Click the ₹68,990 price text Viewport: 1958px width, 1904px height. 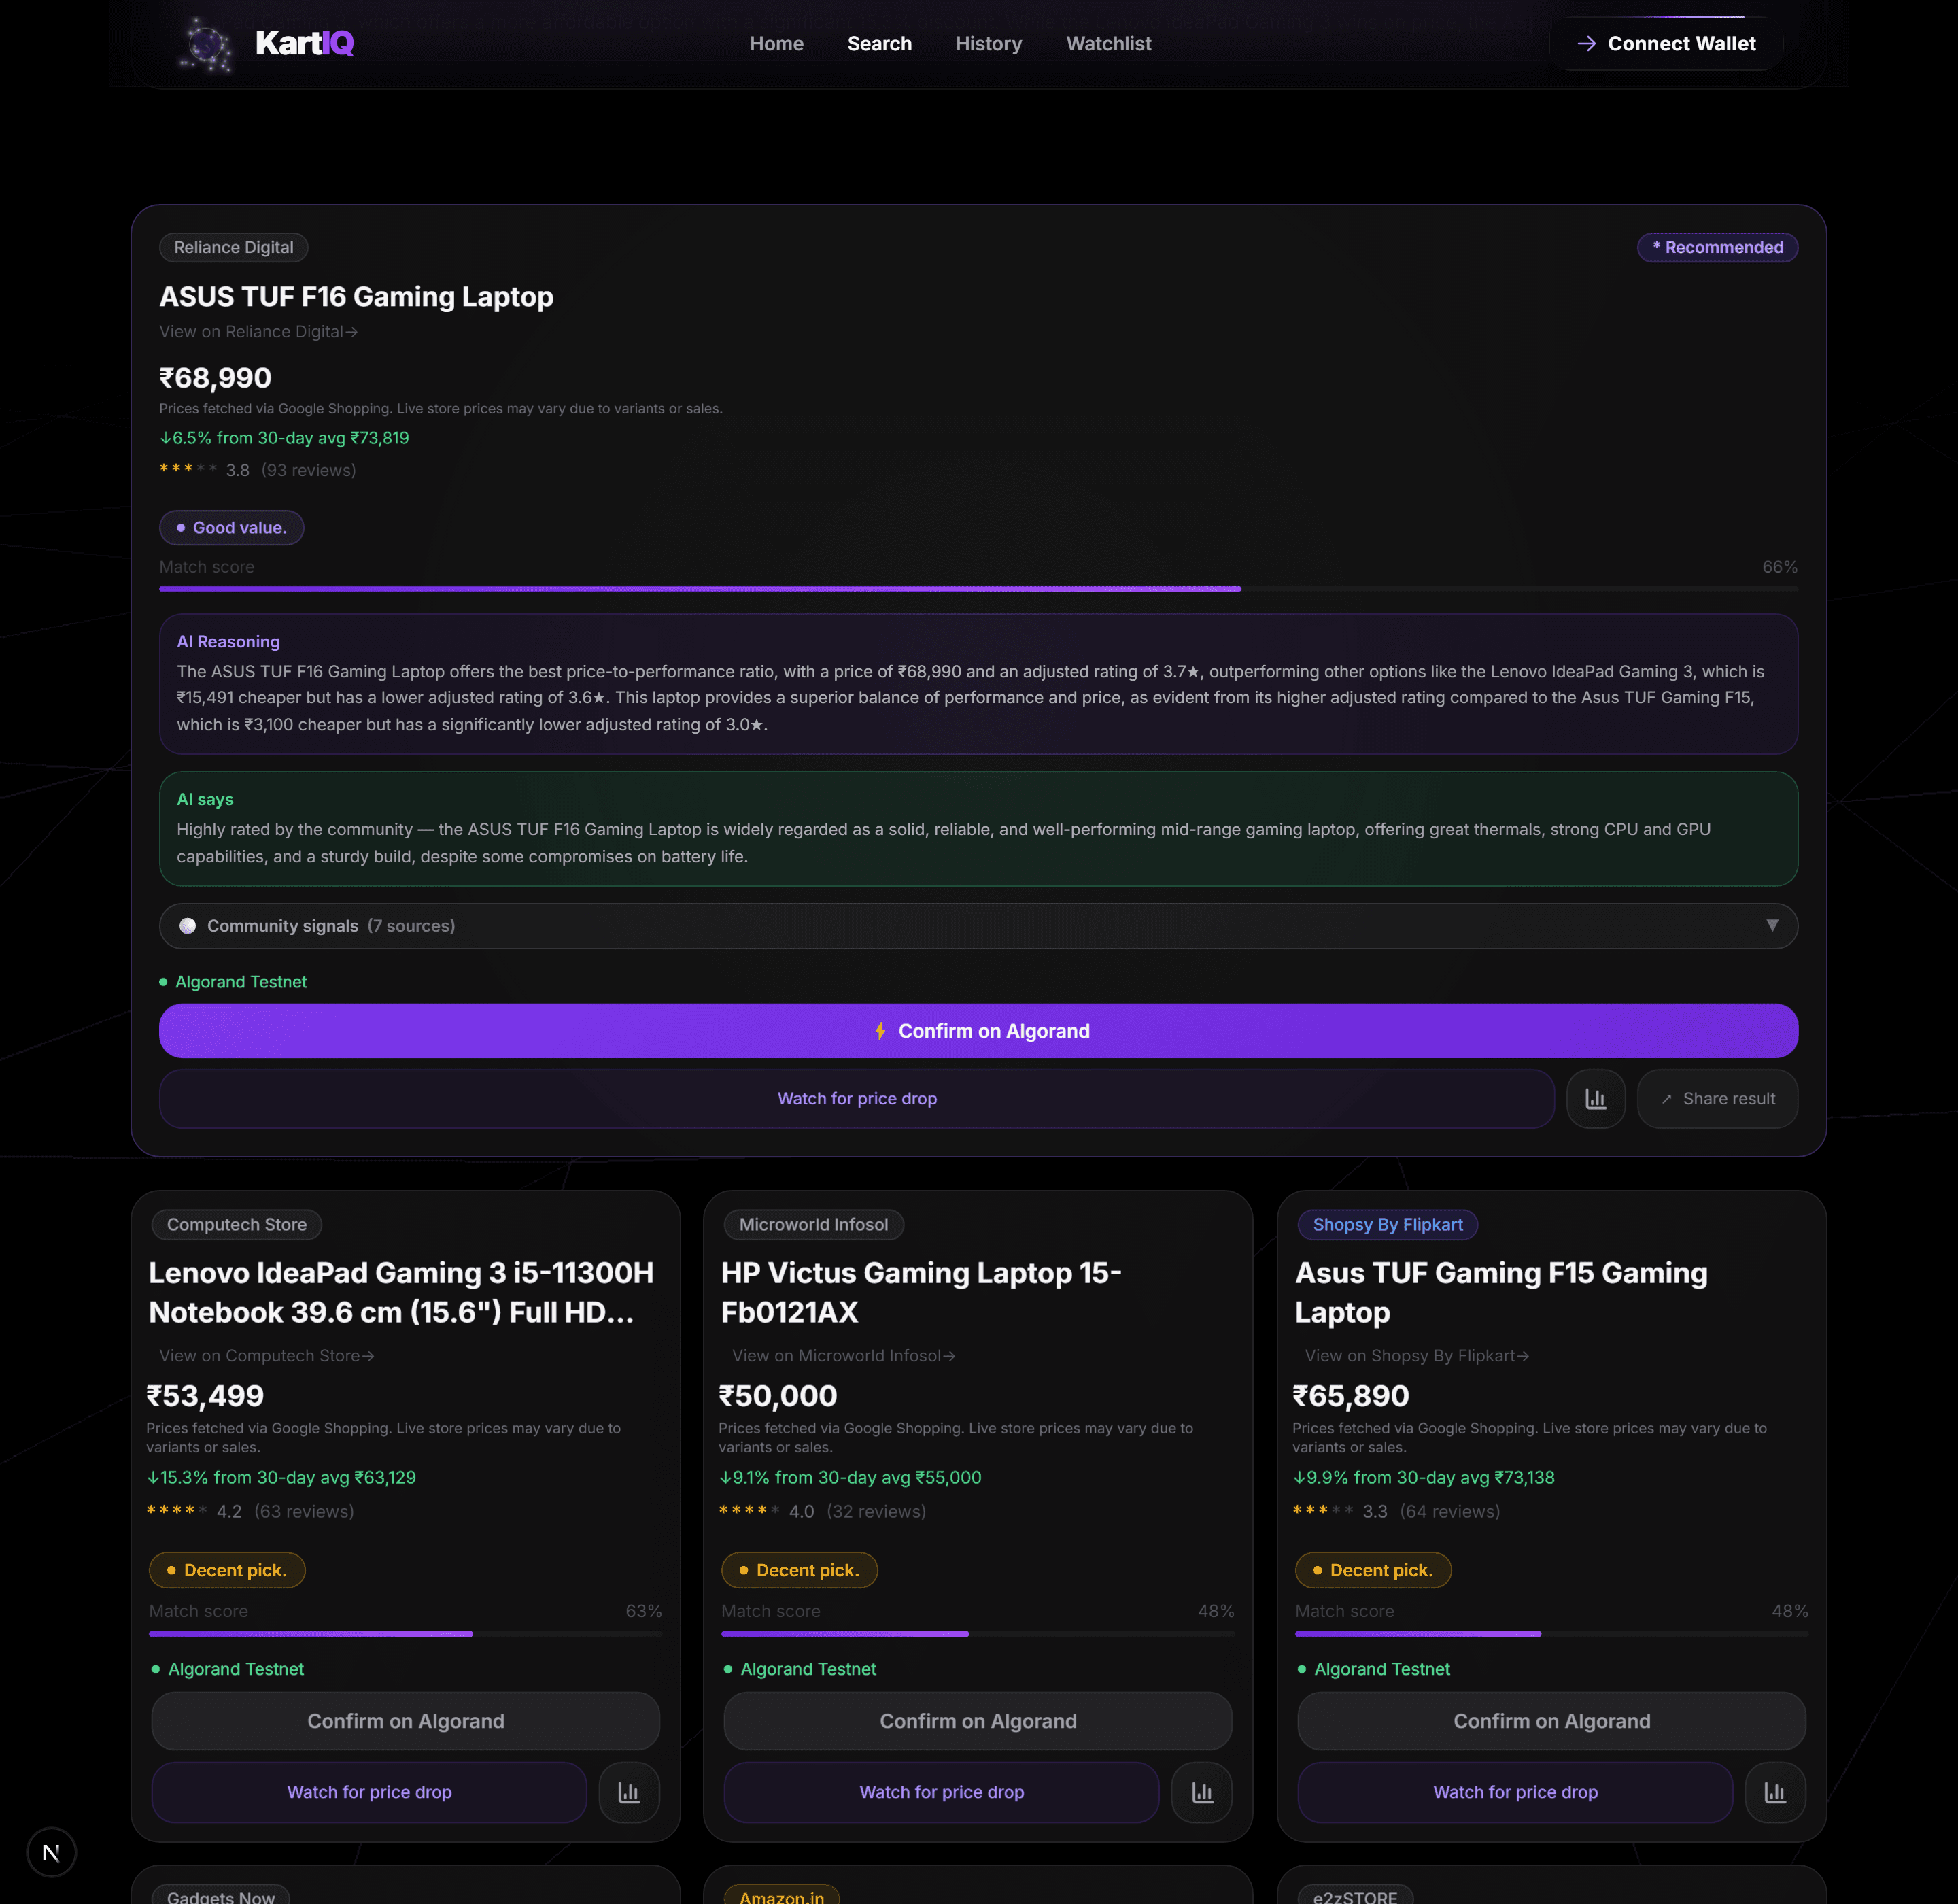pyautogui.click(x=215, y=378)
